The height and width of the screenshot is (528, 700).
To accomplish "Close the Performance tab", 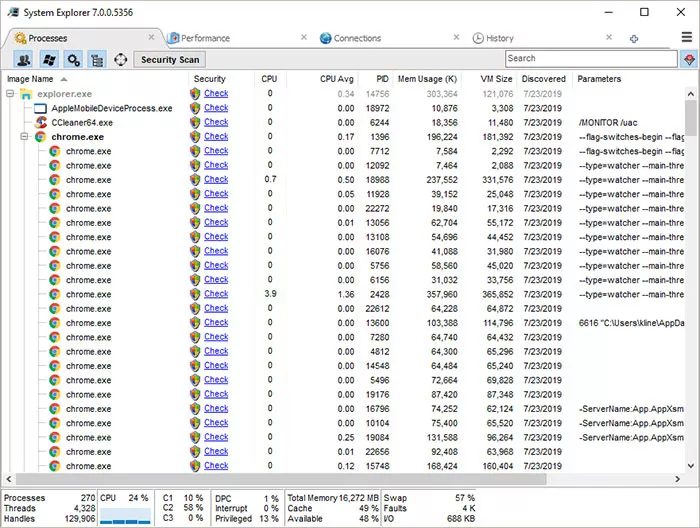I will click(304, 37).
